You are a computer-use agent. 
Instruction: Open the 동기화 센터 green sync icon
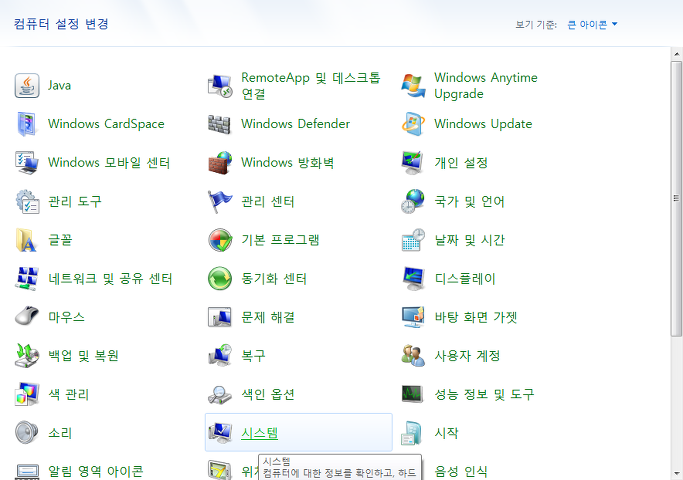(x=220, y=278)
